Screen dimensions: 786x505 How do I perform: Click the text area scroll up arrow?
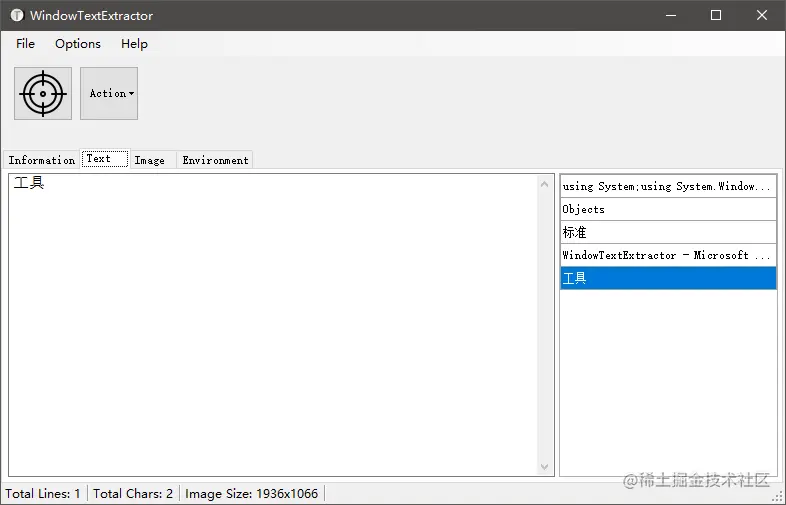[545, 184]
